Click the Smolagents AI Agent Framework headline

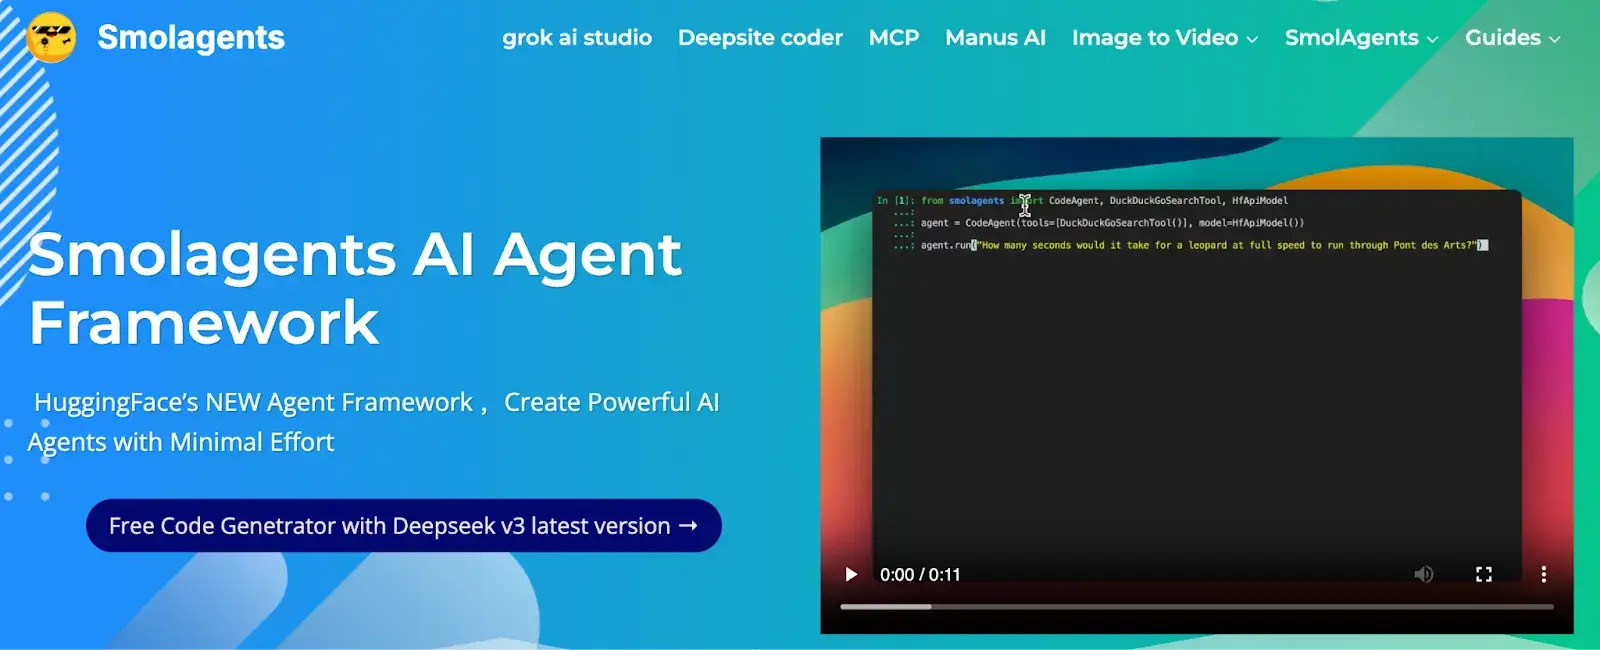point(355,288)
